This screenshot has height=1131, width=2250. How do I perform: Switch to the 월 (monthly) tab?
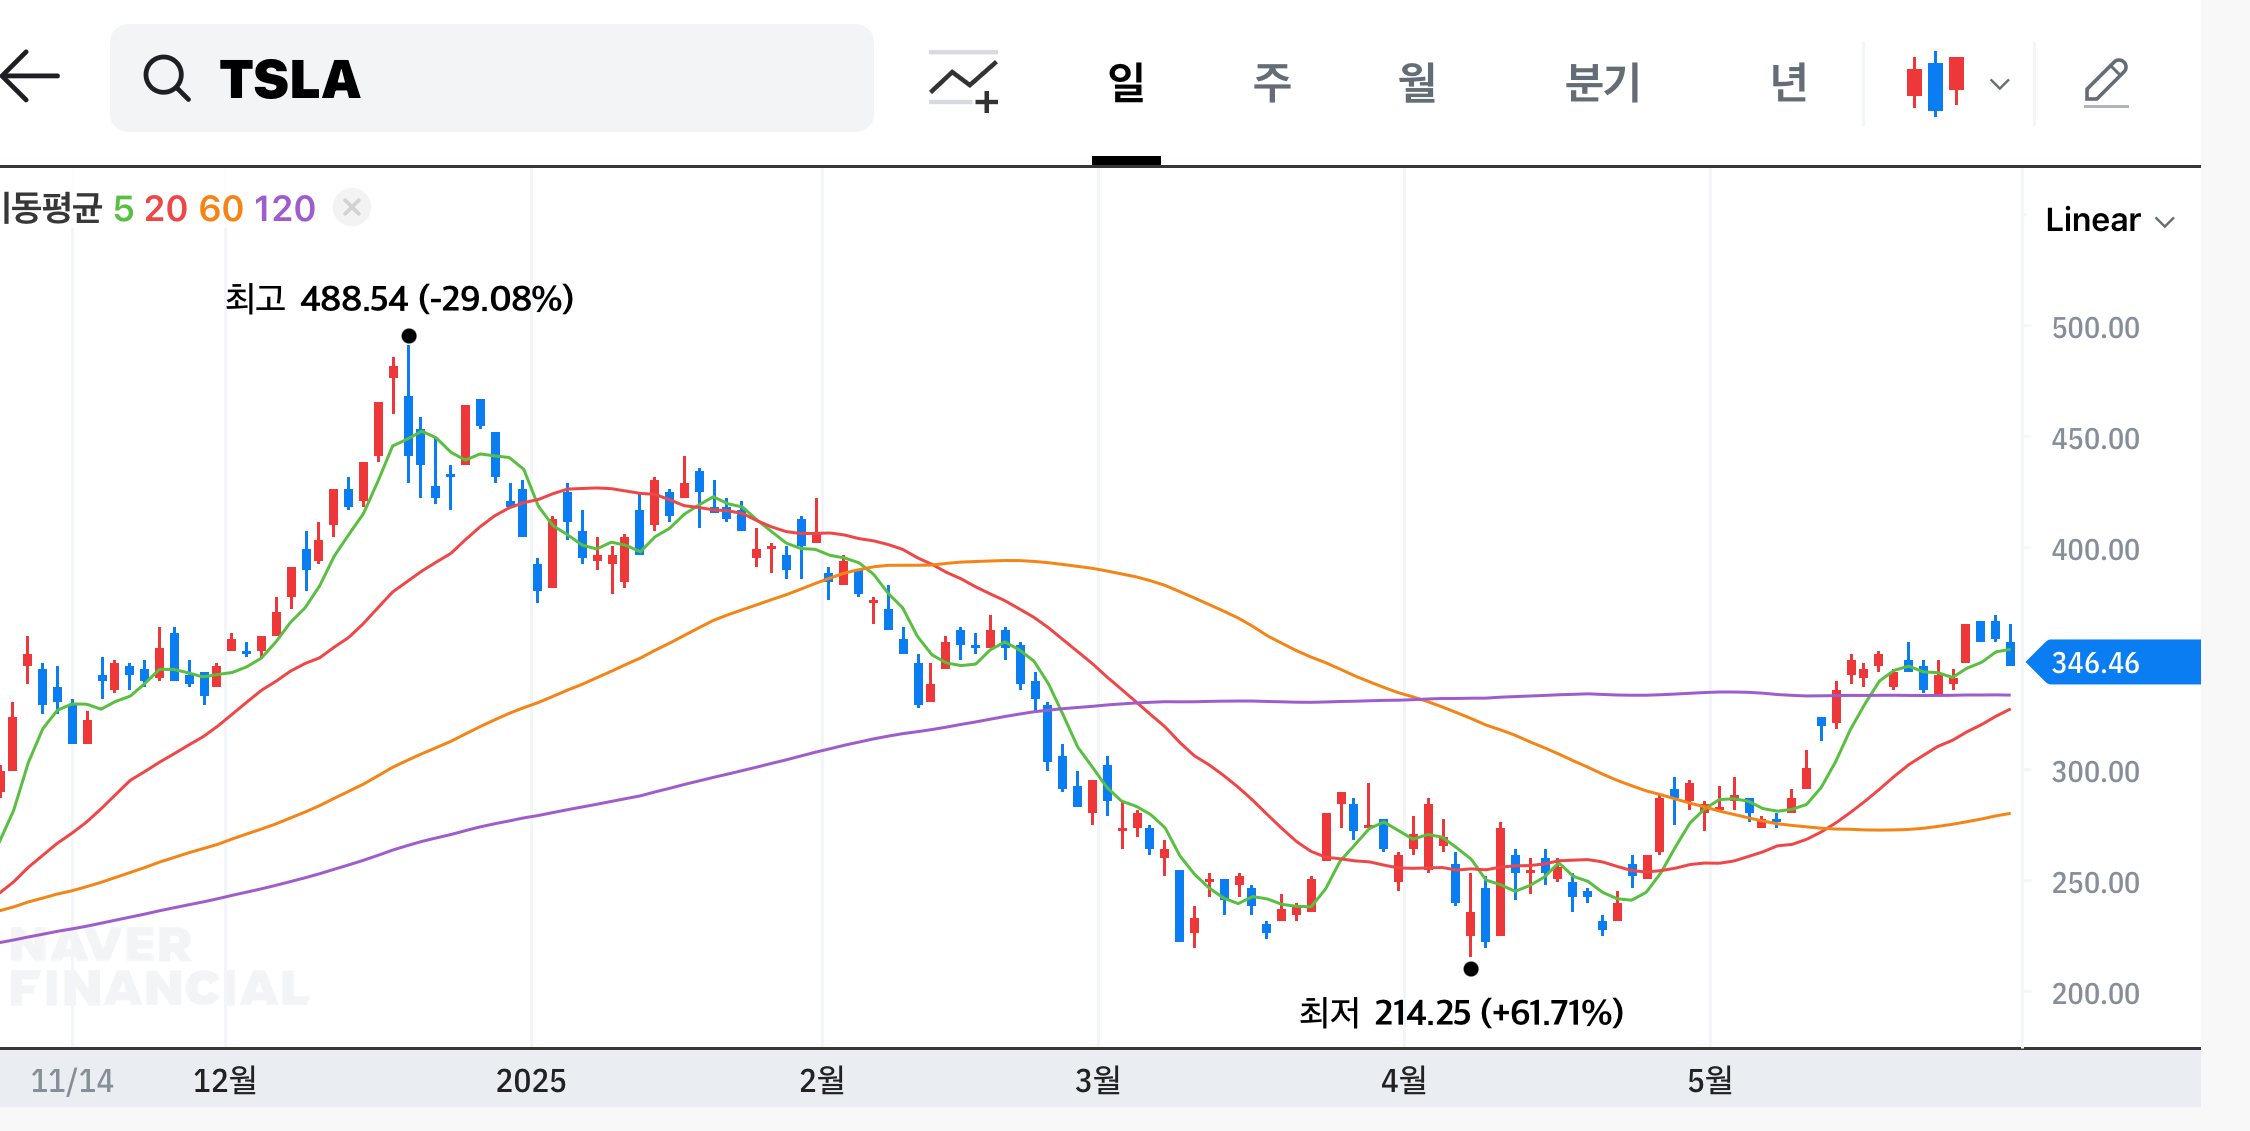[1417, 82]
